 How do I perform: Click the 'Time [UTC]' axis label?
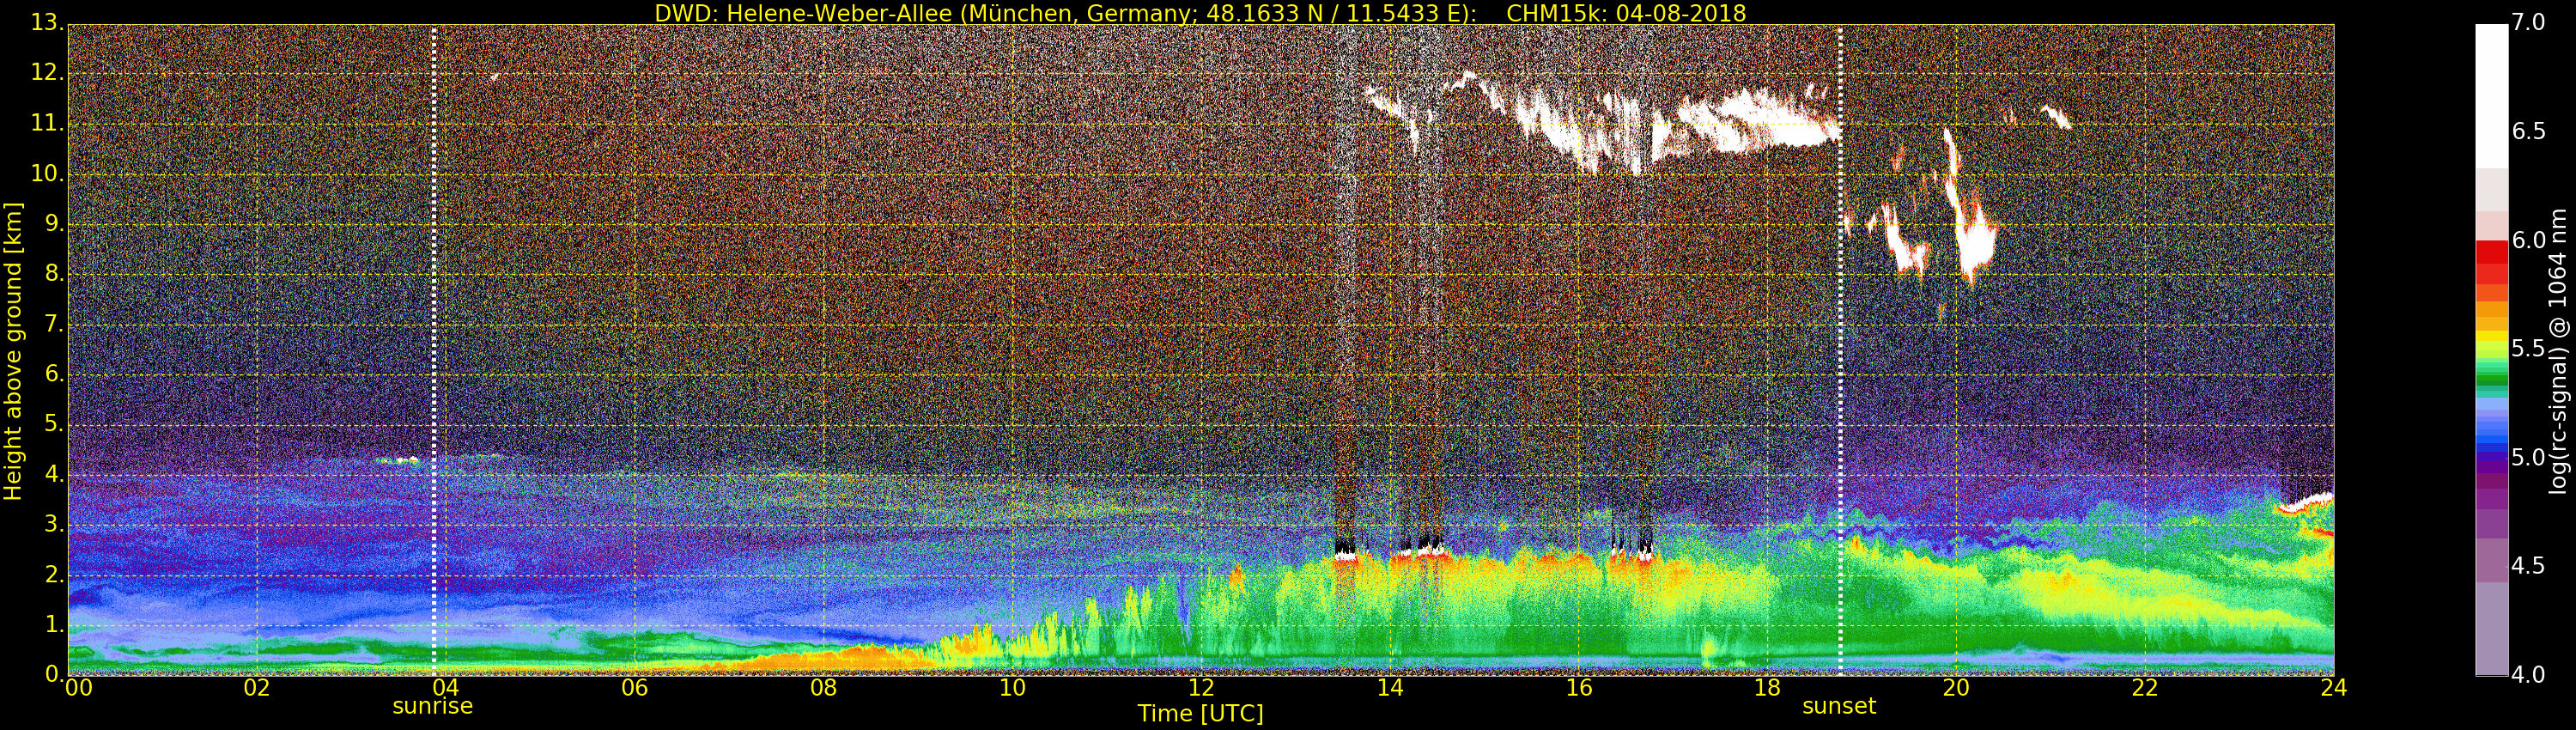[x=1200, y=714]
